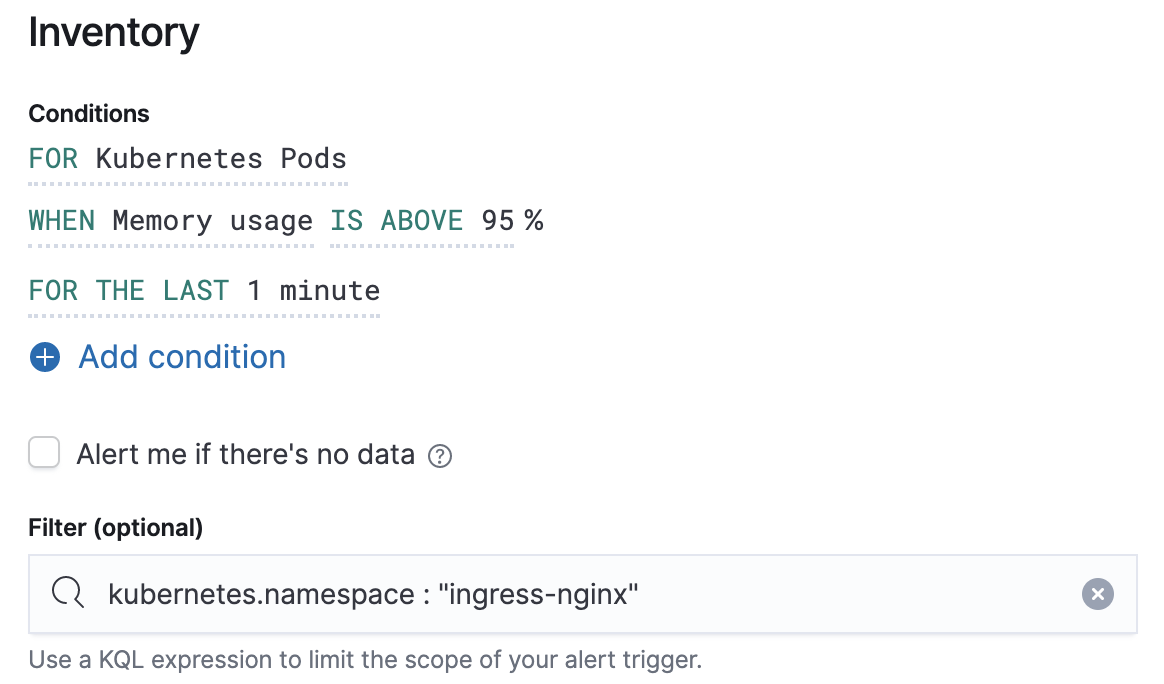Screen dimensions: 1164x684
Task: Open the Memory usage metric selector
Action: [212, 220]
